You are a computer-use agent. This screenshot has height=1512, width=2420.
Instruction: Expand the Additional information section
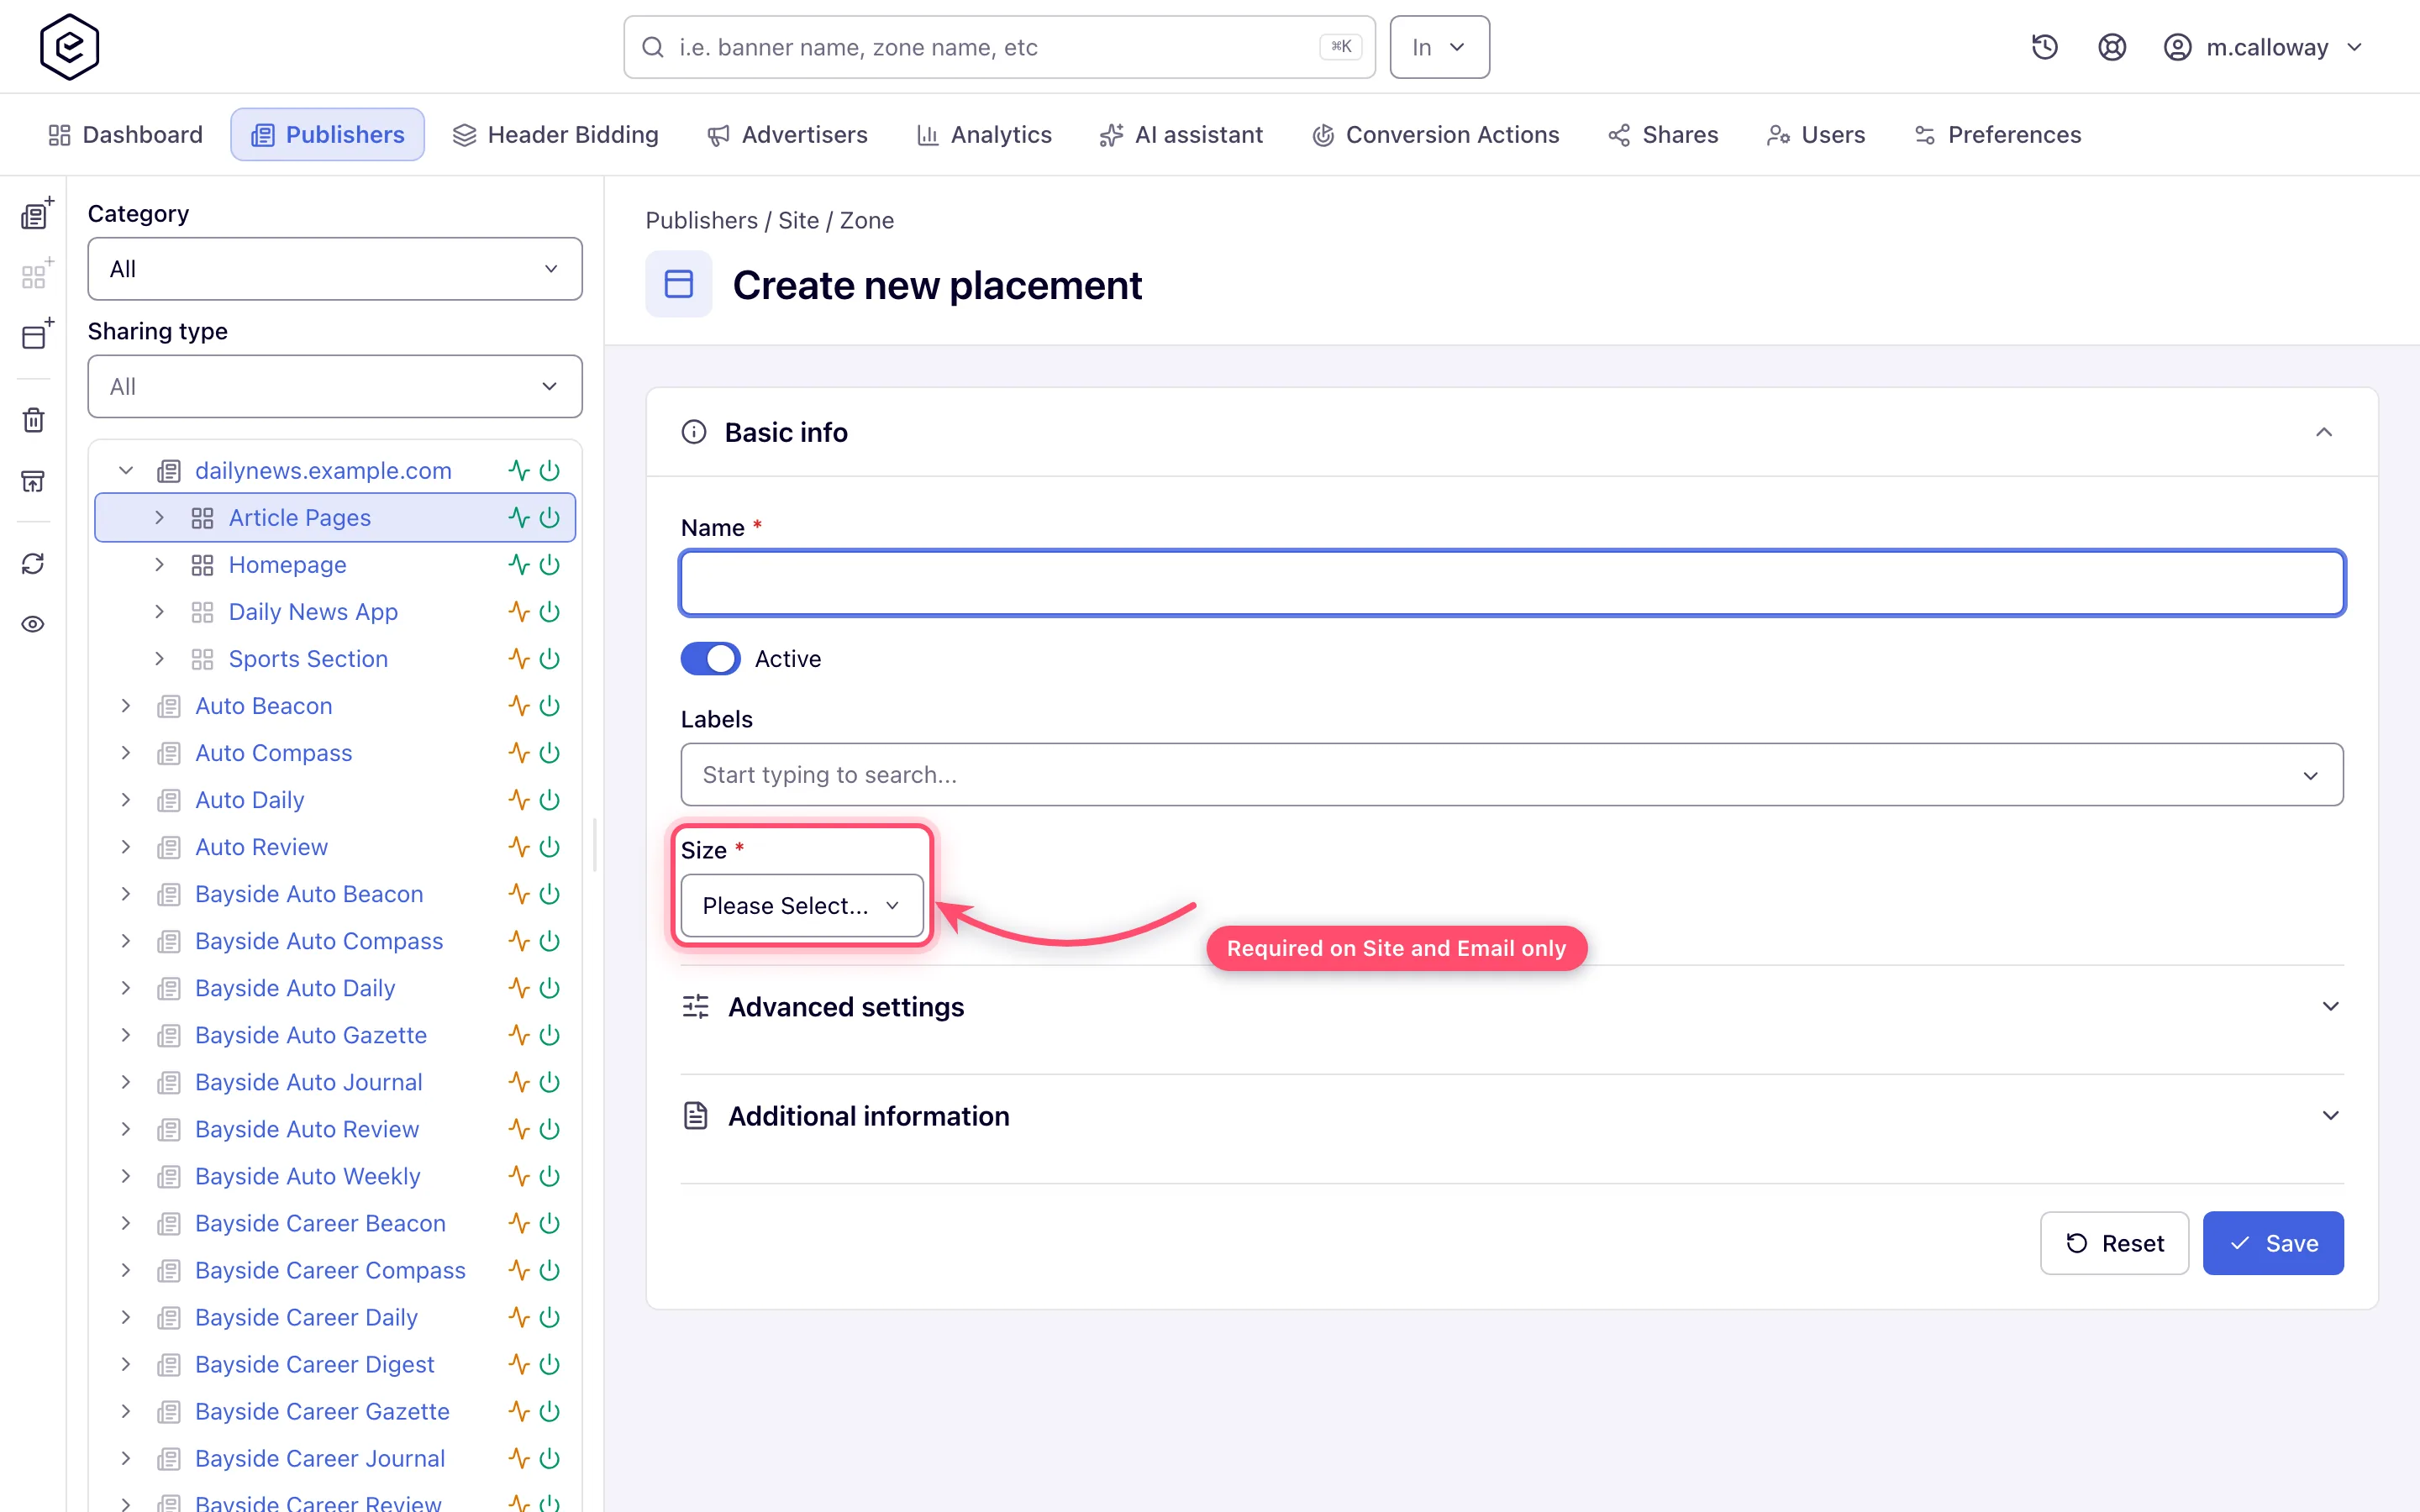1512,1116
